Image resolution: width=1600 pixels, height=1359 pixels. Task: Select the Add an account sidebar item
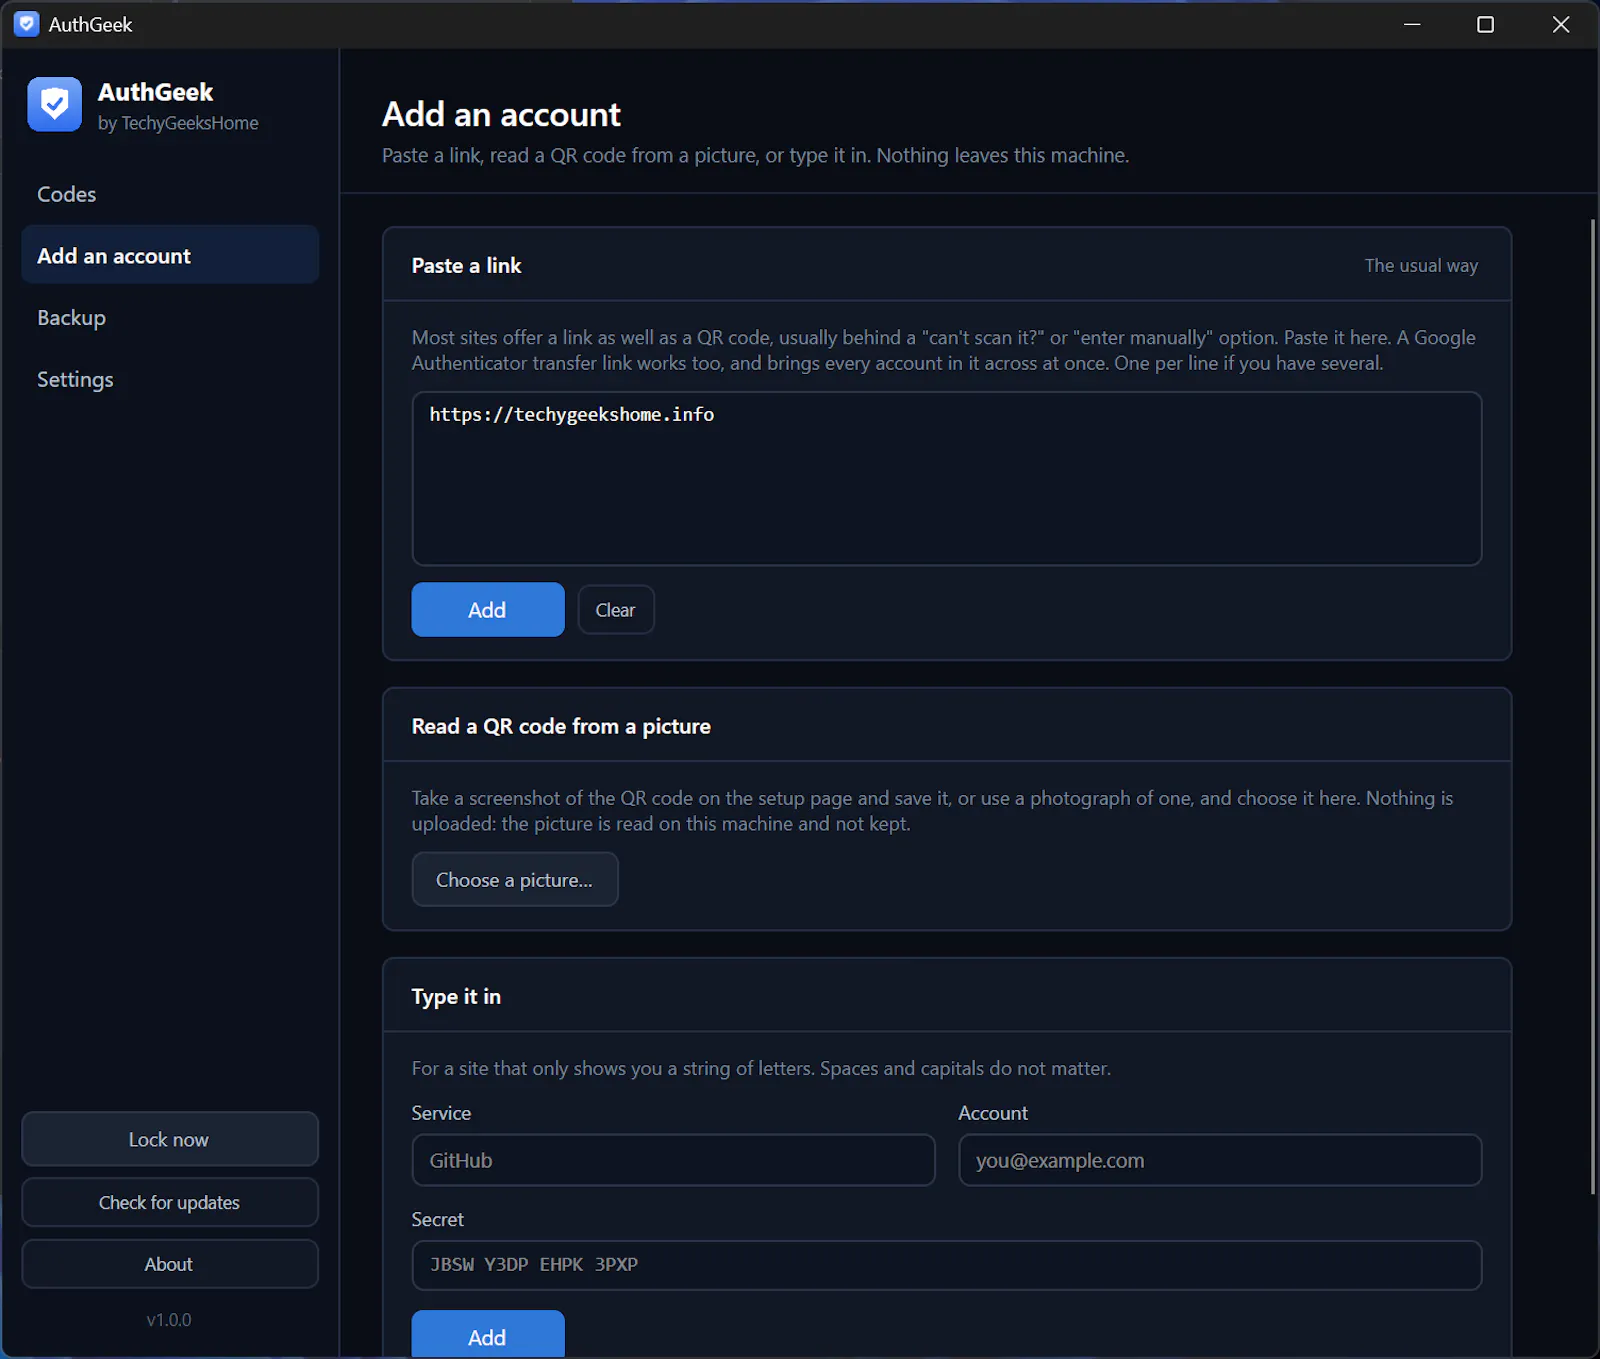click(x=170, y=256)
